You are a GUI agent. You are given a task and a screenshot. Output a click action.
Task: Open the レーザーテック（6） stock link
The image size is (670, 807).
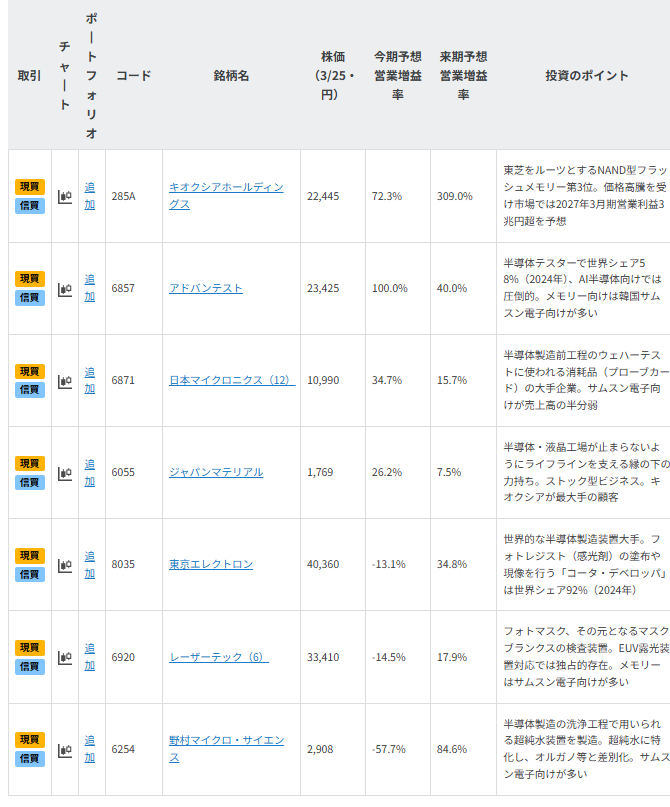[x=219, y=657]
